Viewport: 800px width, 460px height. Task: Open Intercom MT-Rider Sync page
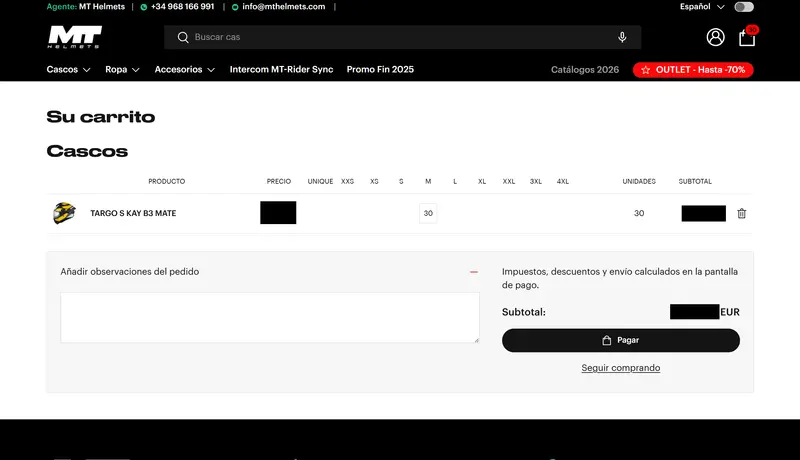[281, 69]
